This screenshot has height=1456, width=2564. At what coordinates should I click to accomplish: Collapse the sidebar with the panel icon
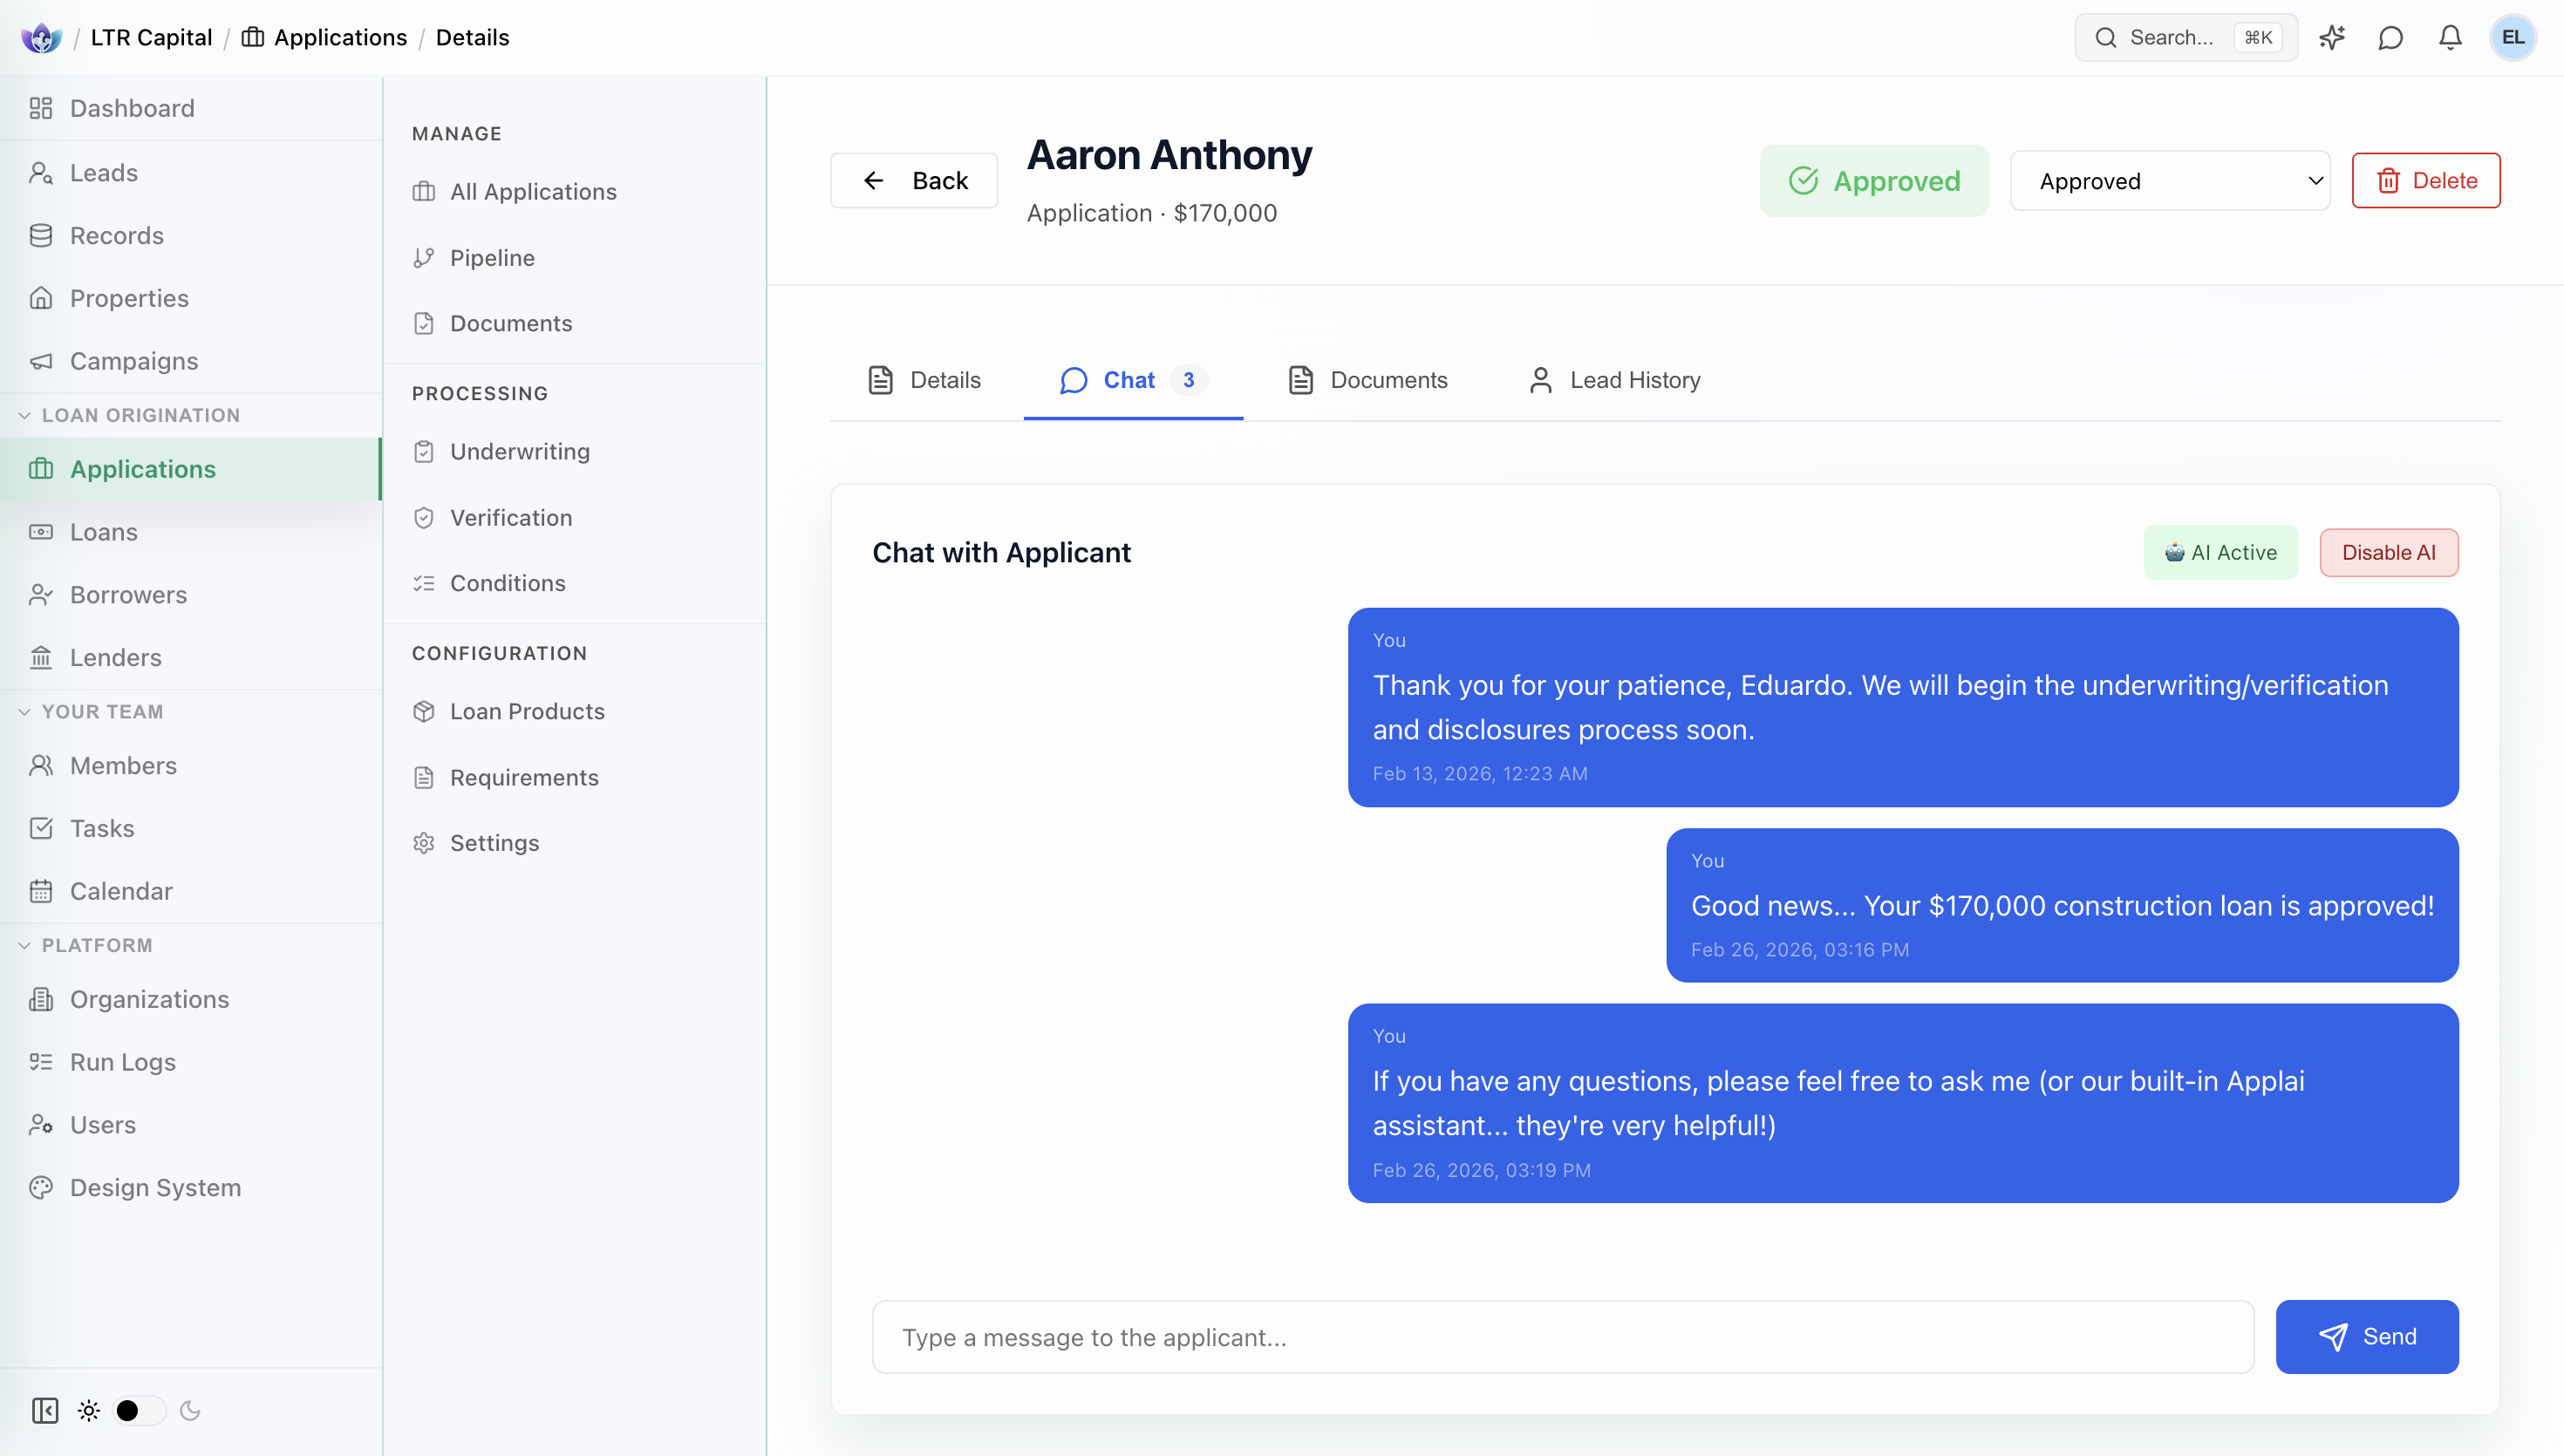click(44, 1411)
